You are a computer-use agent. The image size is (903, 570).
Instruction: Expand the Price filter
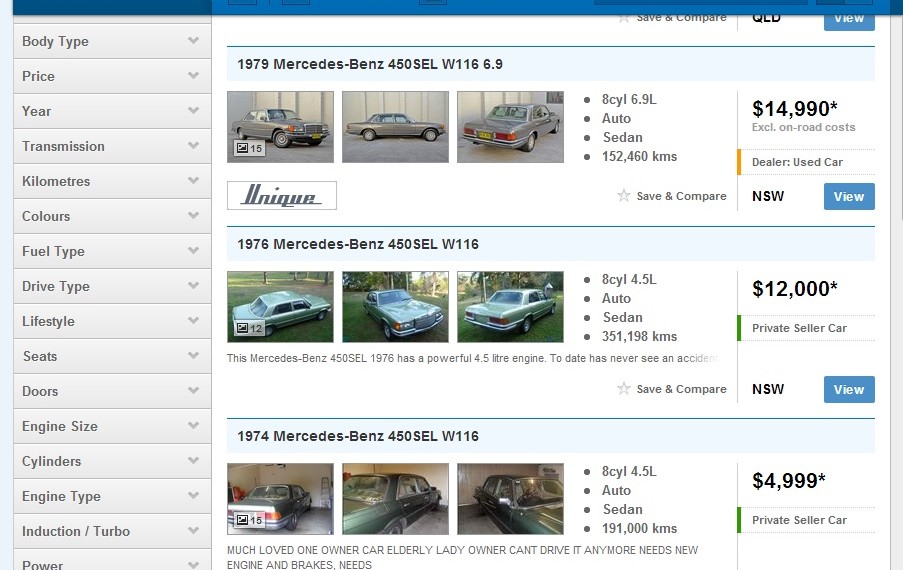[112, 76]
